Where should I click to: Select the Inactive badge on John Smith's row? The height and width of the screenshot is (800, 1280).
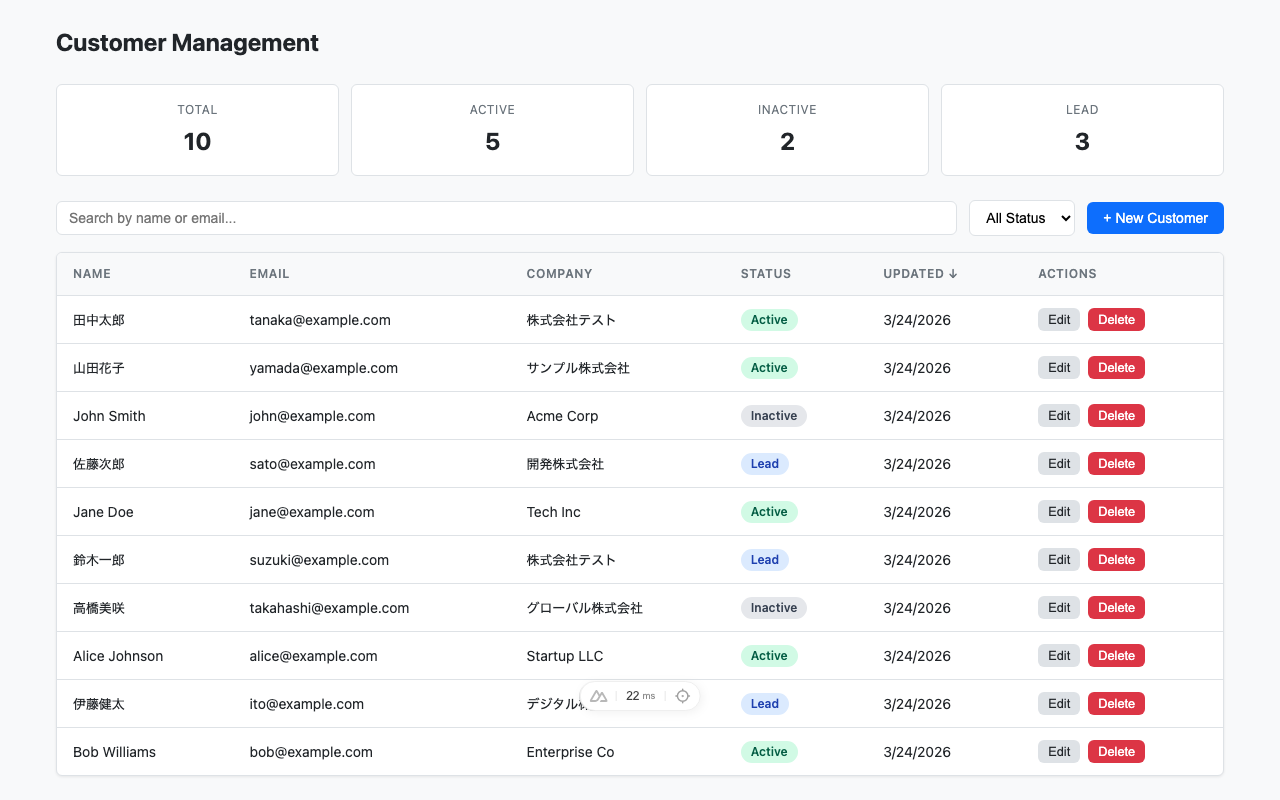[773, 416]
